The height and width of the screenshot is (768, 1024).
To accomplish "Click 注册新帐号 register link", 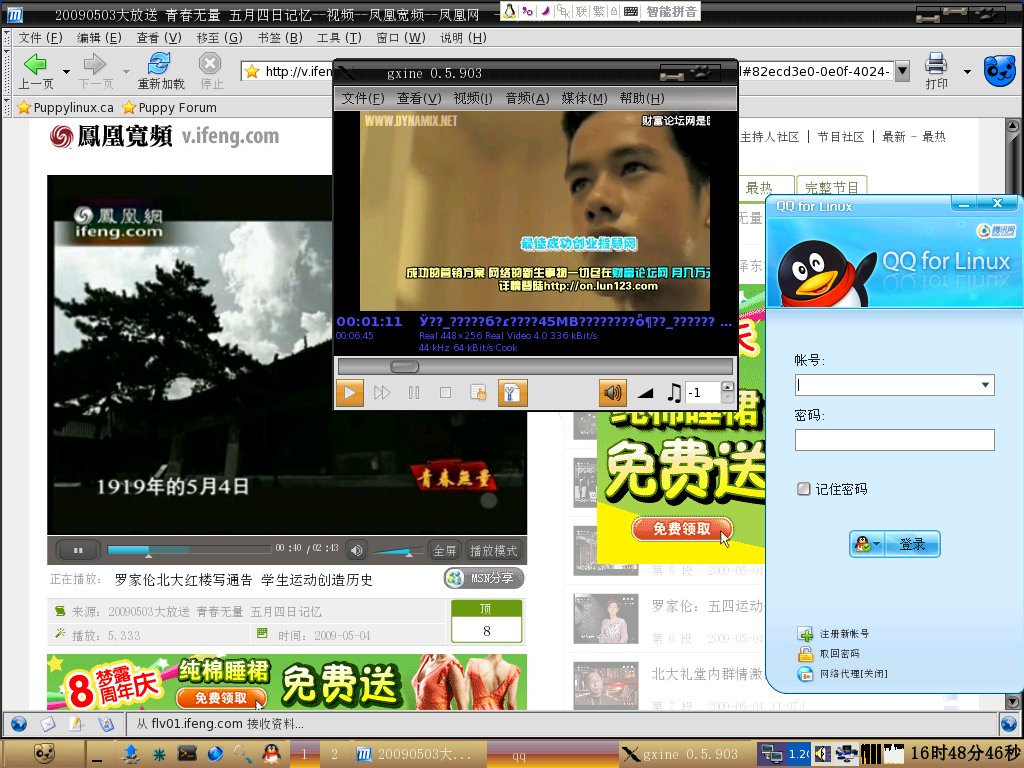I will (x=844, y=633).
